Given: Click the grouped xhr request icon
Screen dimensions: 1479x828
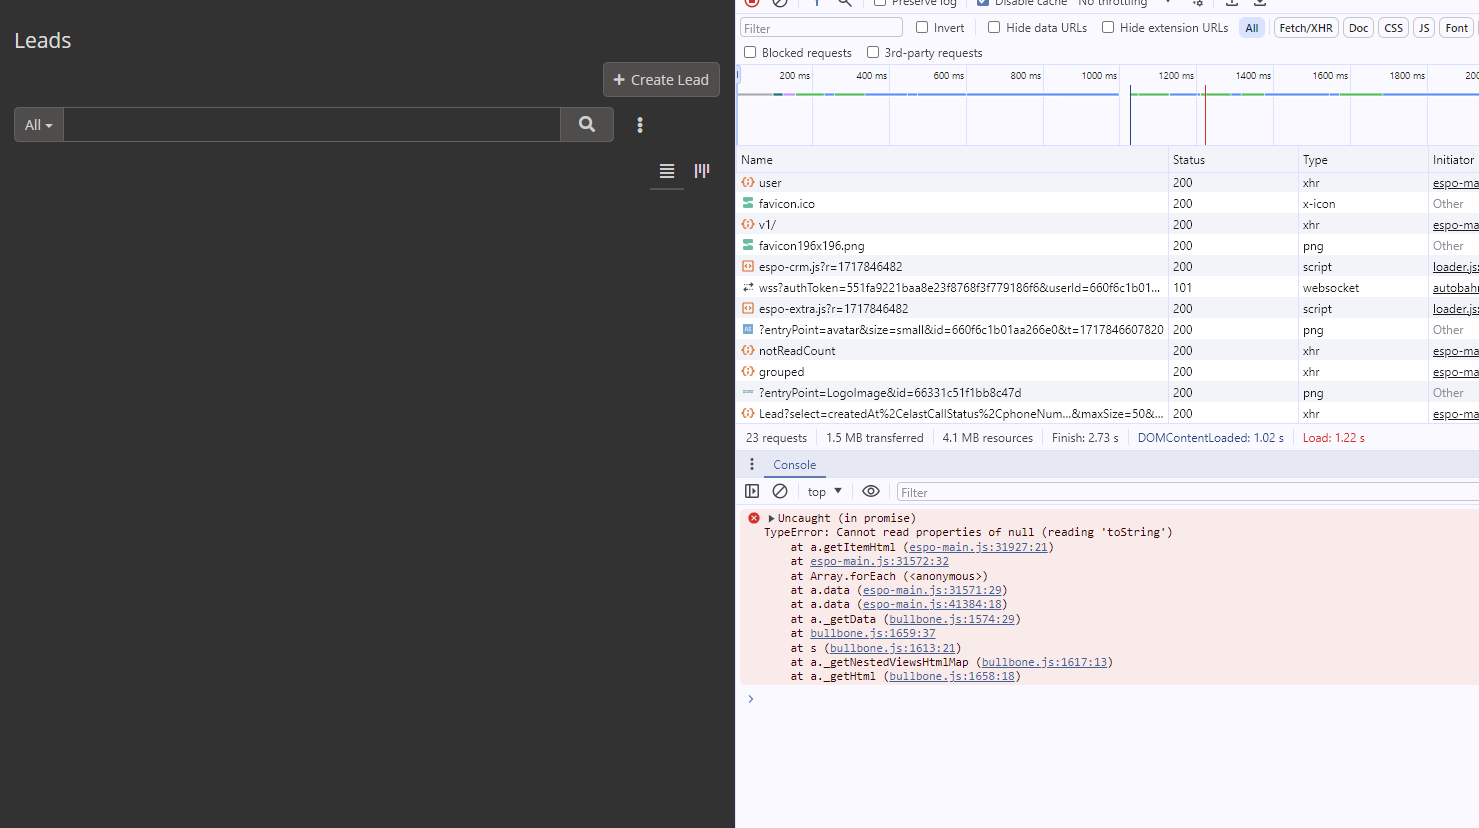Looking at the screenshot, I should point(748,371).
